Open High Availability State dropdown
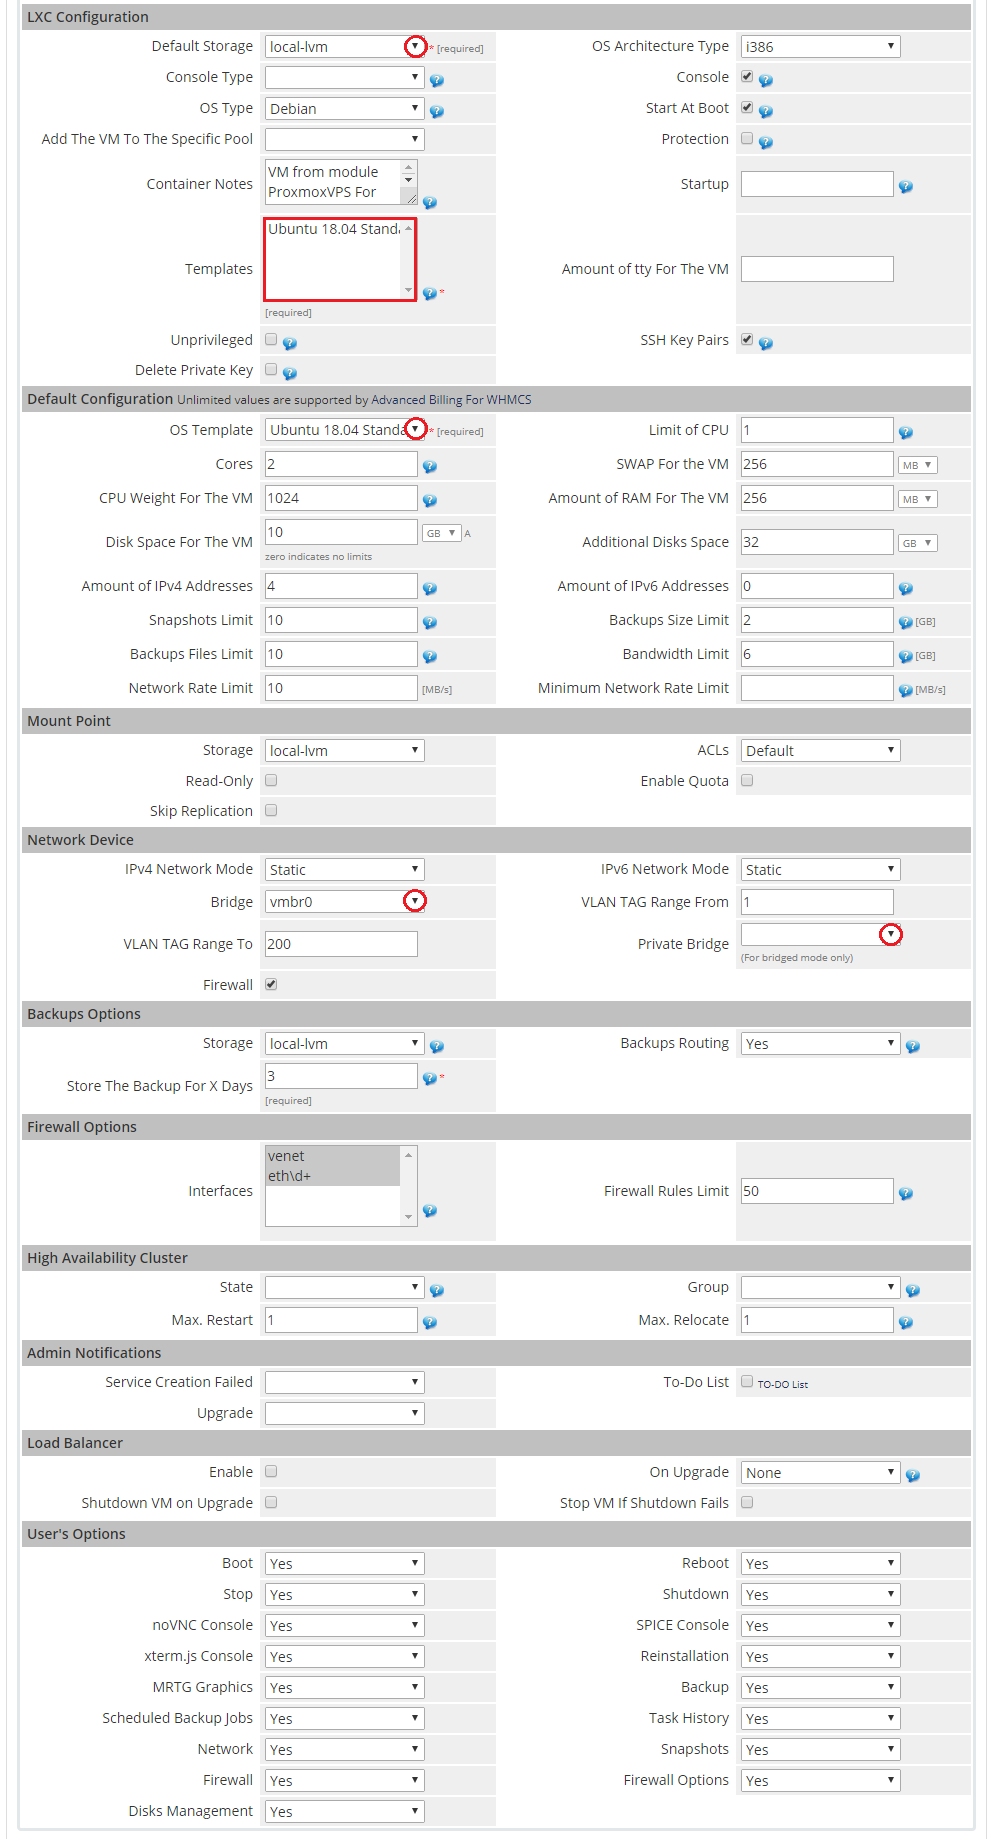Viewport: 998px width, 1839px height. coord(345,1287)
